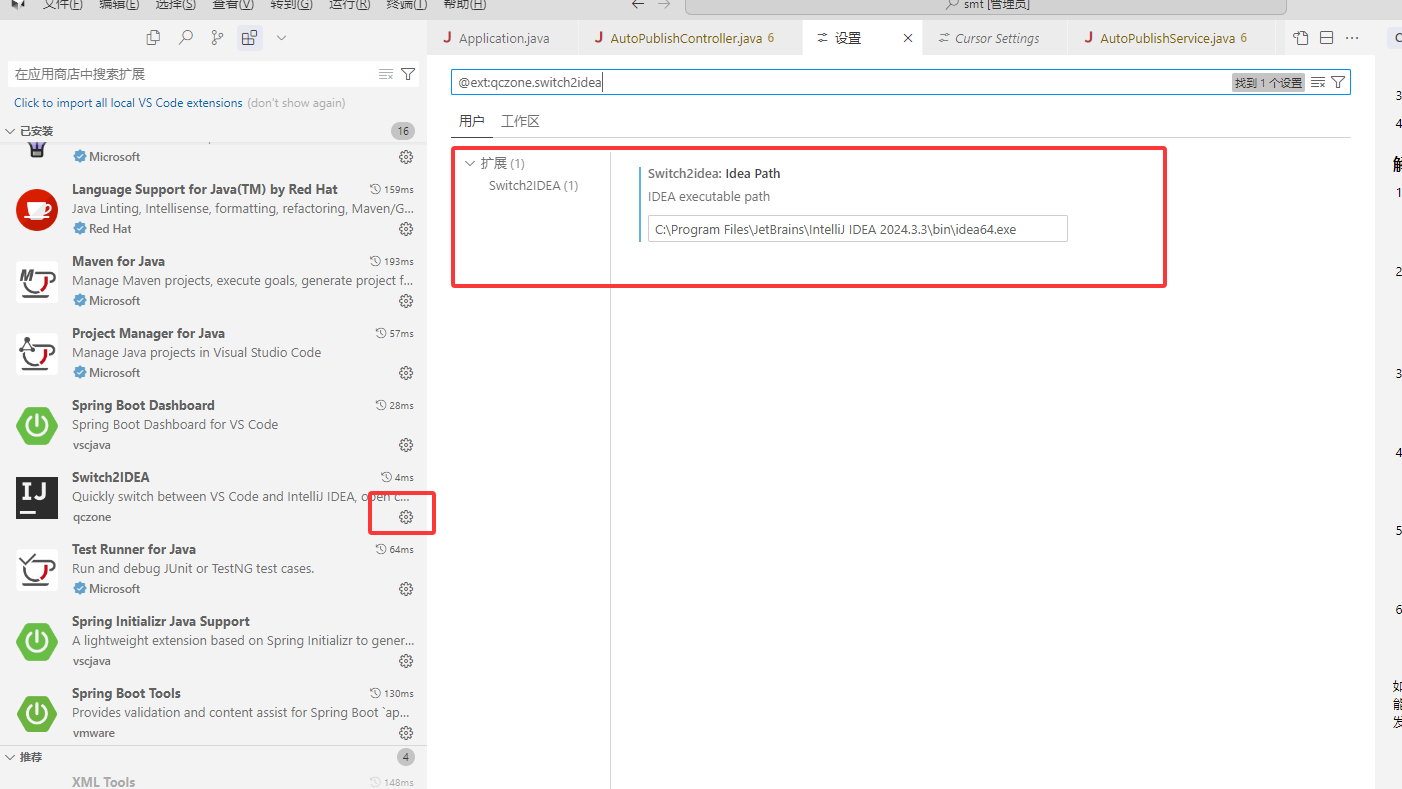This screenshot has height=789, width=1402.
Task: Select Language Support for Java(TM) by Red Hat
Action: click(205, 189)
